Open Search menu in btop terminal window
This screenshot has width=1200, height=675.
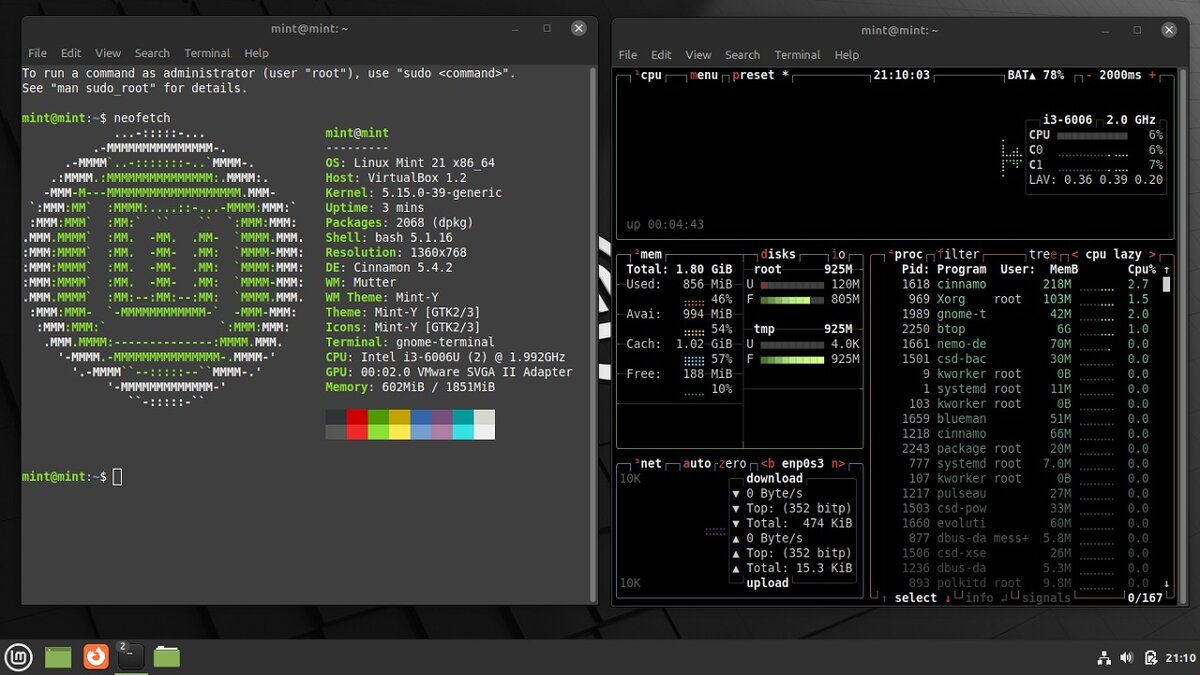pyautogui.click(x=742, y=55)
